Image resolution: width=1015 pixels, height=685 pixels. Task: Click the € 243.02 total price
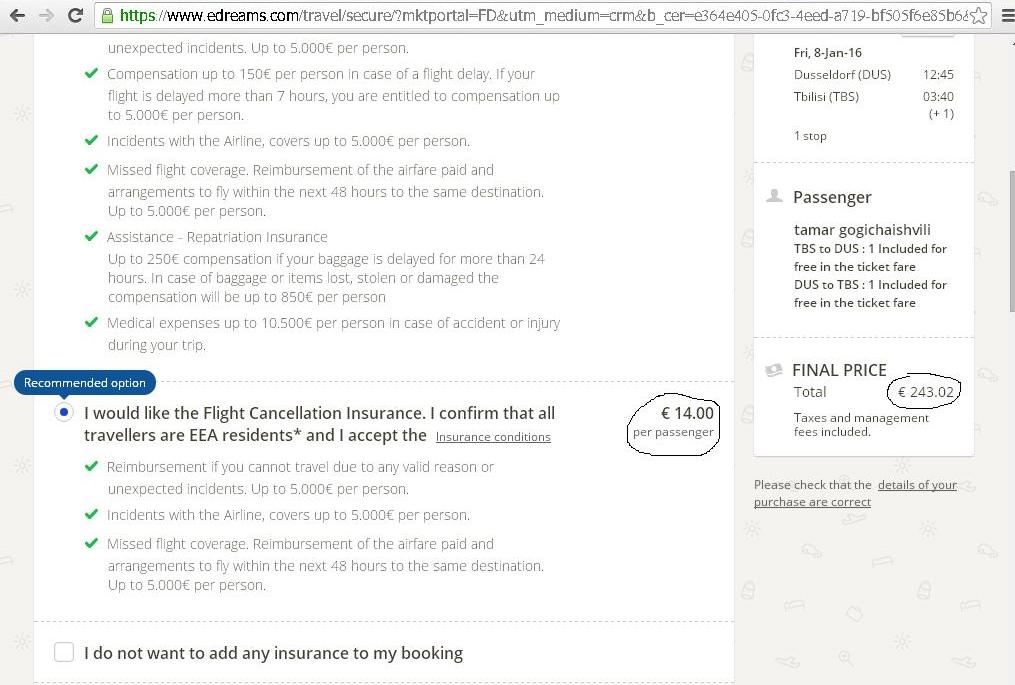924,392
